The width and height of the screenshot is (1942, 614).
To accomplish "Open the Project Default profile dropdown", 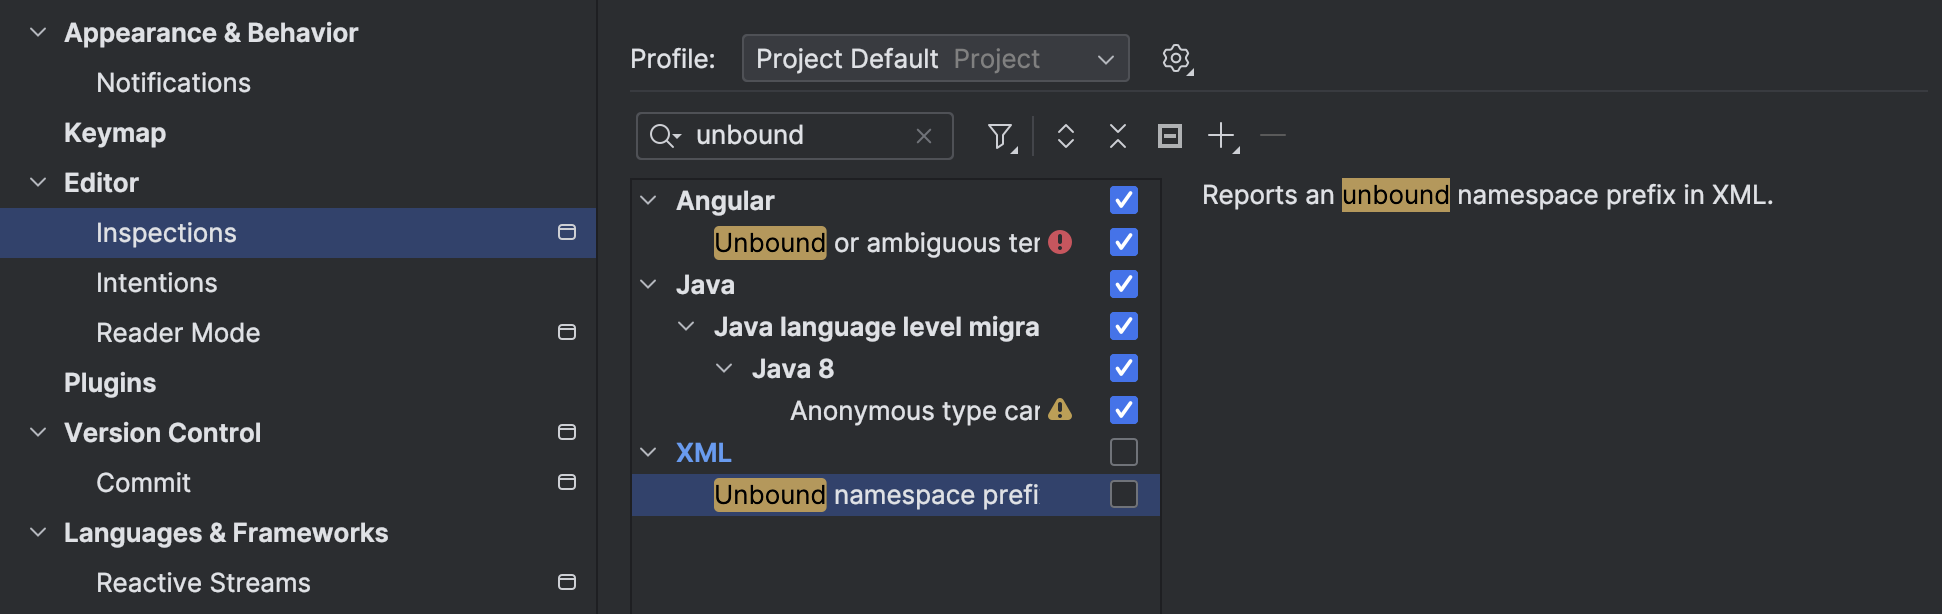I will click(x=935, y=59).
